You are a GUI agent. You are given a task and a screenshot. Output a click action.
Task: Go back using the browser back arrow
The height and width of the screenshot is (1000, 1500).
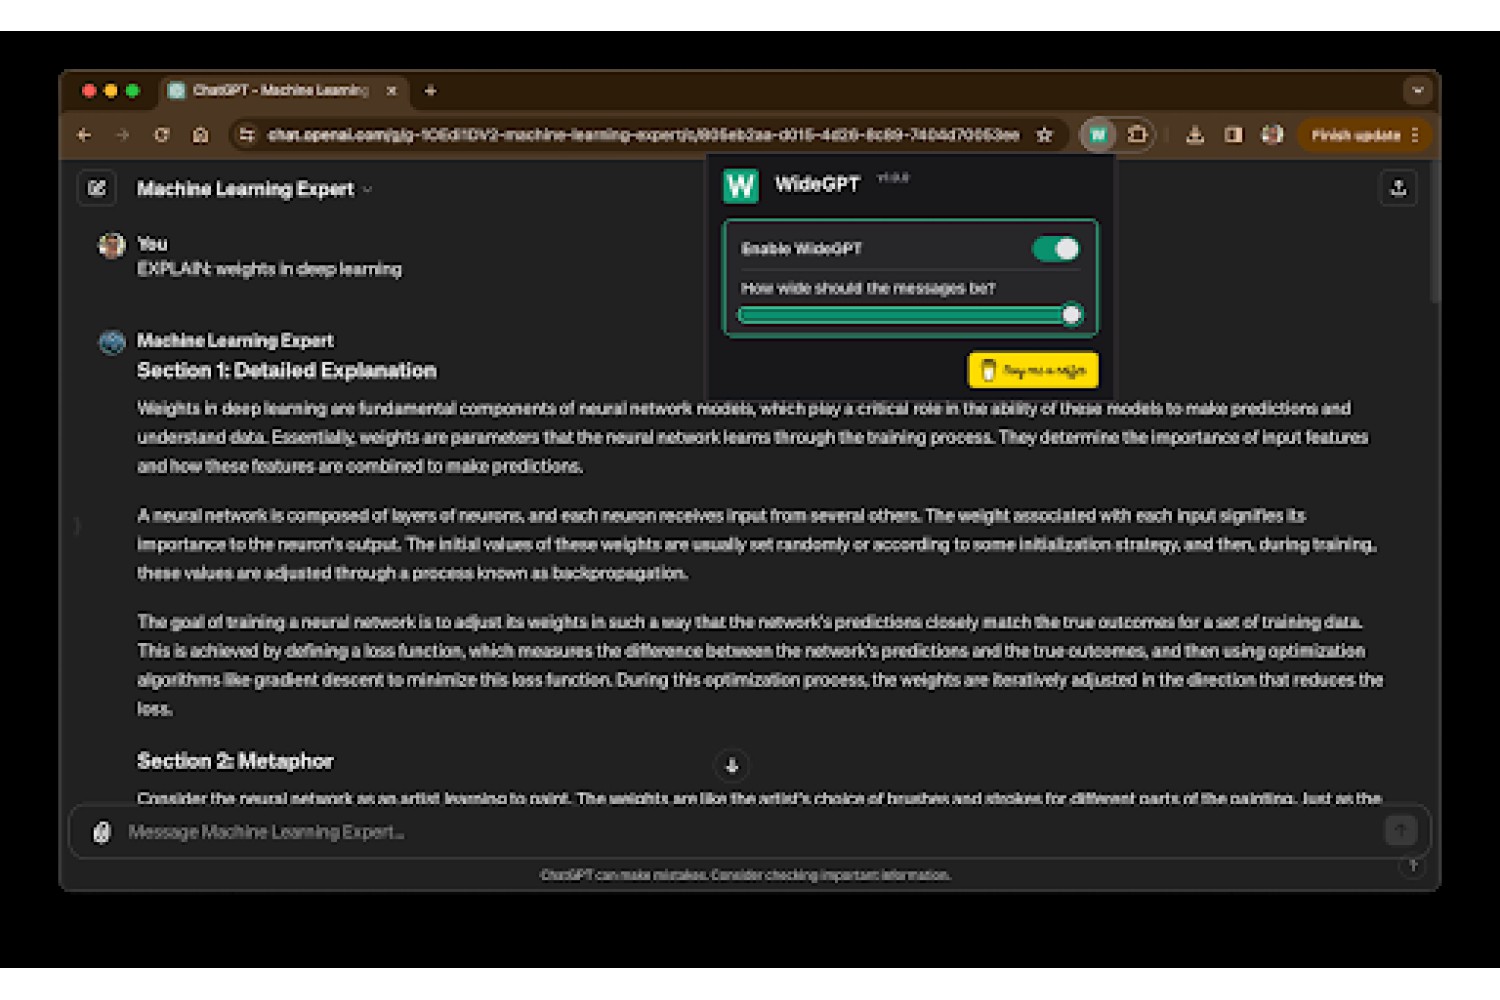pos(84,135)
